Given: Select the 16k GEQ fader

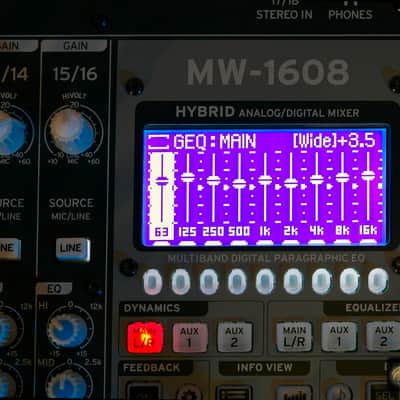Looking at the screenshot, I should (x=368, y=175).
